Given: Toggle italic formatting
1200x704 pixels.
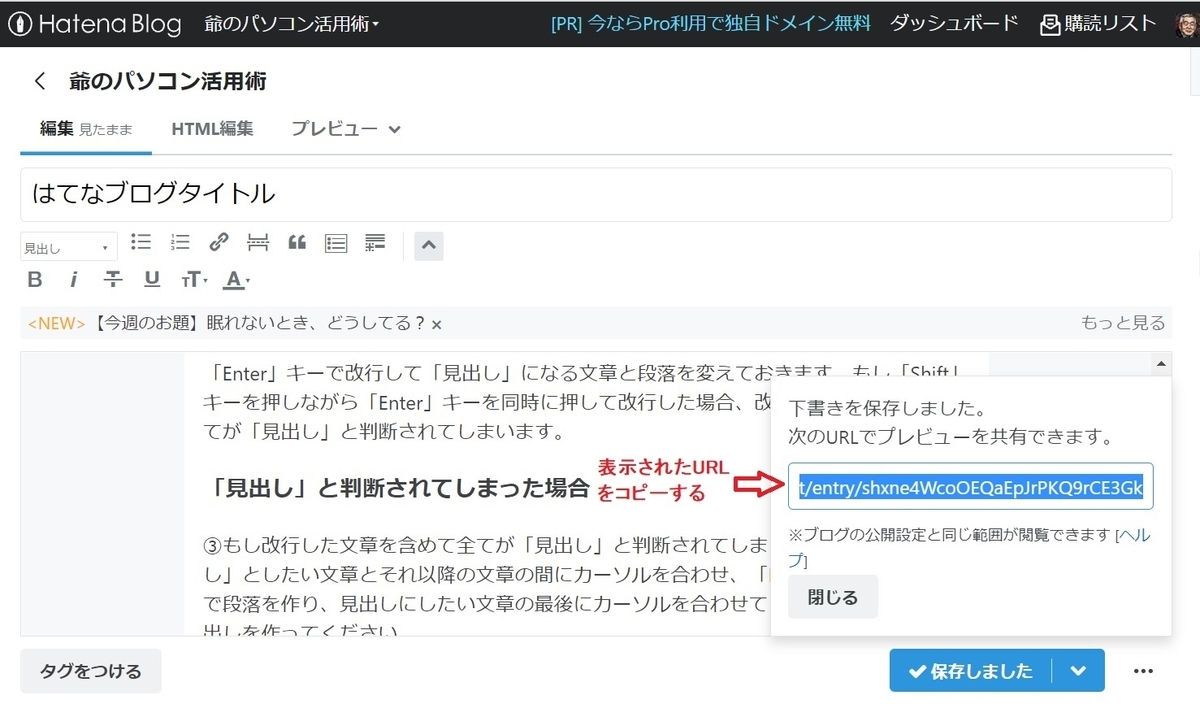Looking at the screenshot, I should (74, 280).
